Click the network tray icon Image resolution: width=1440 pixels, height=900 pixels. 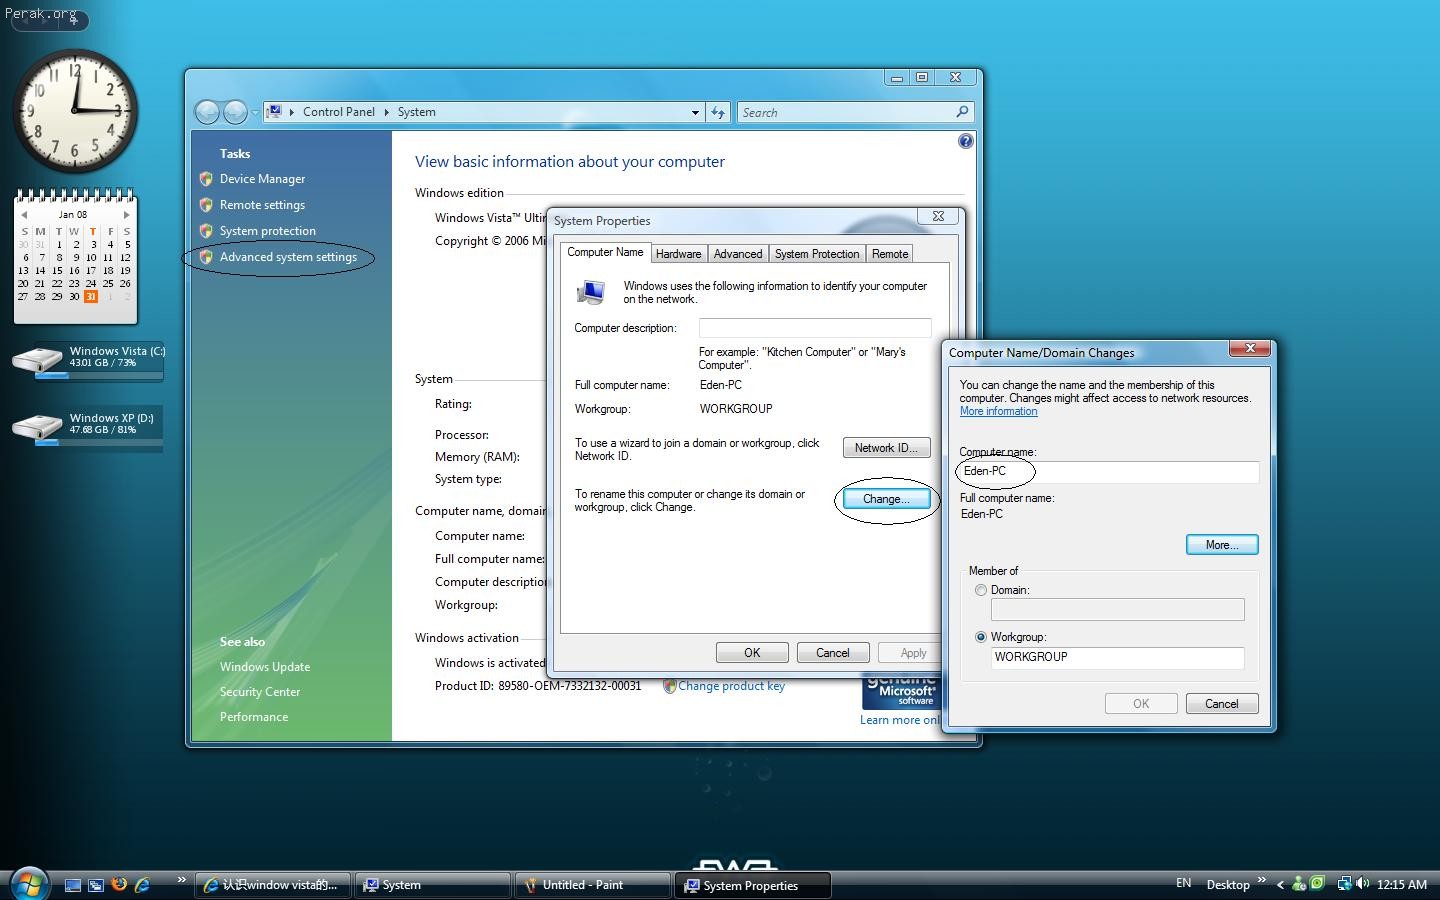[1344, 884]
